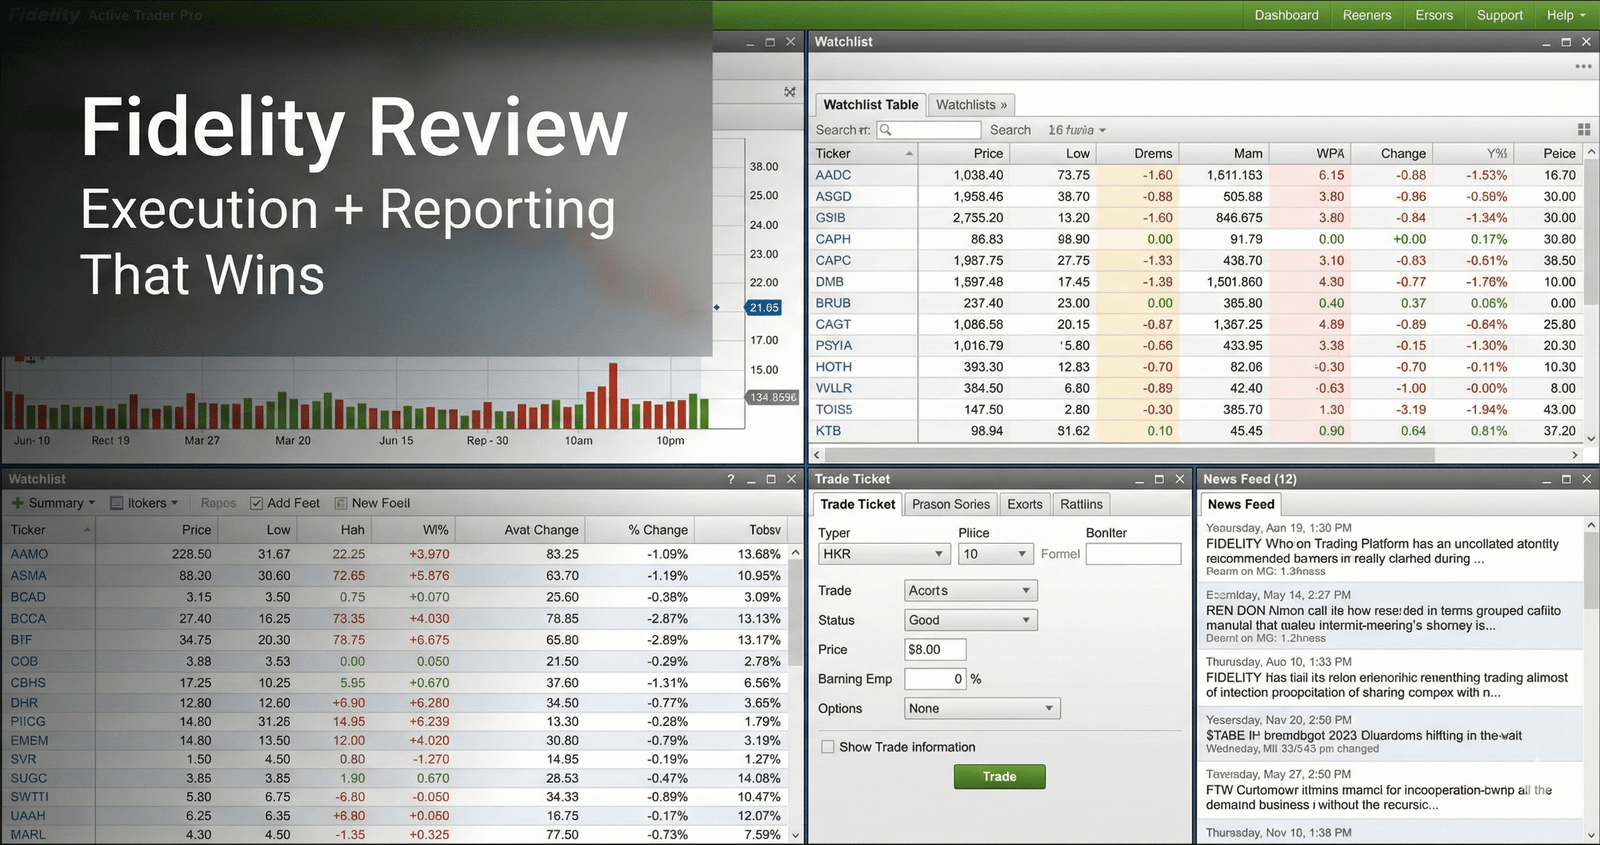Select ticker AADC in the watchlist
Viewport: 1600px width, 845px height.
click(833, 175)
